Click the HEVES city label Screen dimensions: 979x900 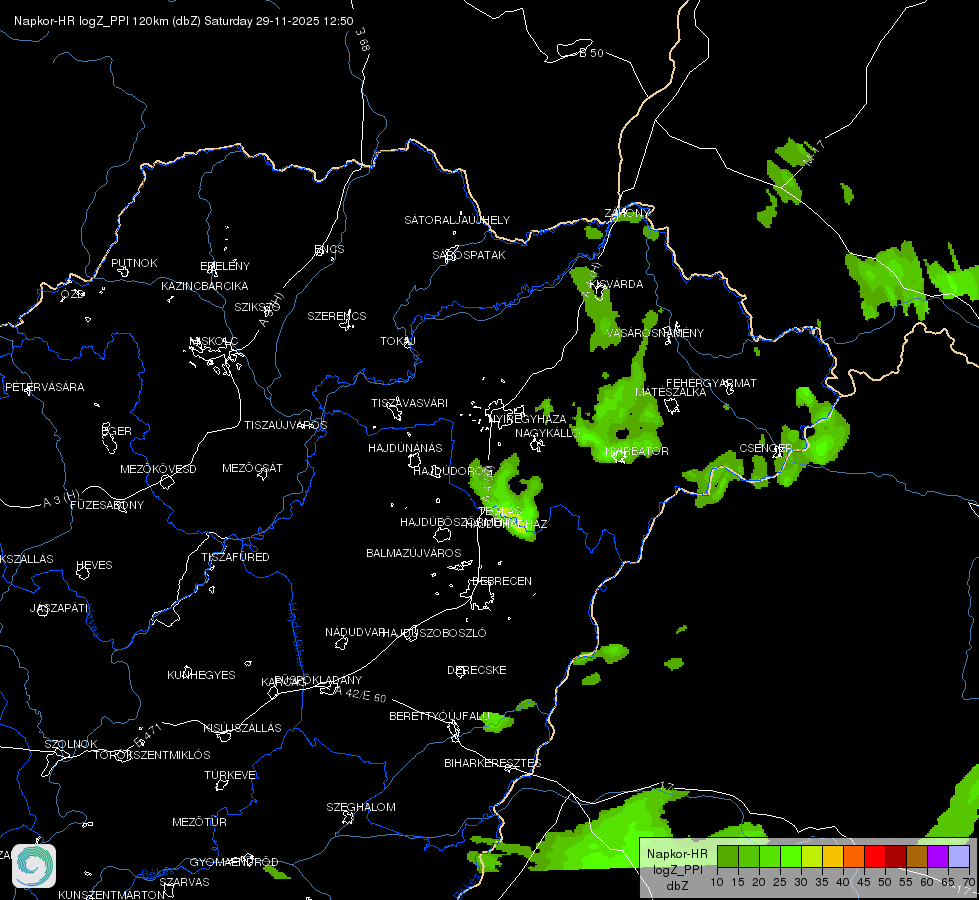(x=94, y=565)
